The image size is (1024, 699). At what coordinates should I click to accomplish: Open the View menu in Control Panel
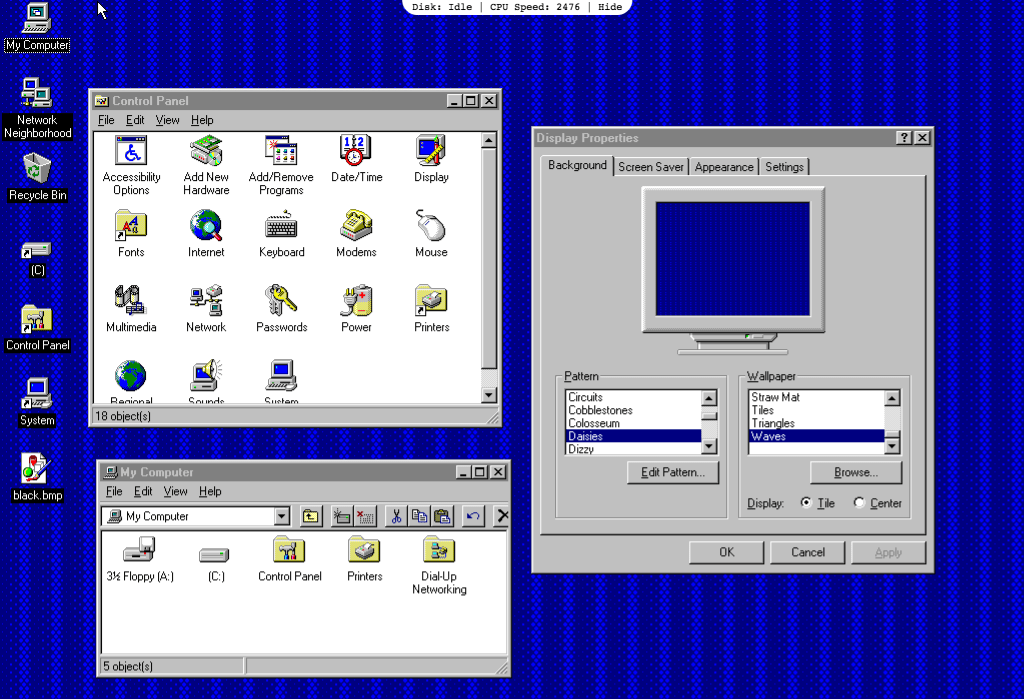pyautogui.click(x=167, y=120)
